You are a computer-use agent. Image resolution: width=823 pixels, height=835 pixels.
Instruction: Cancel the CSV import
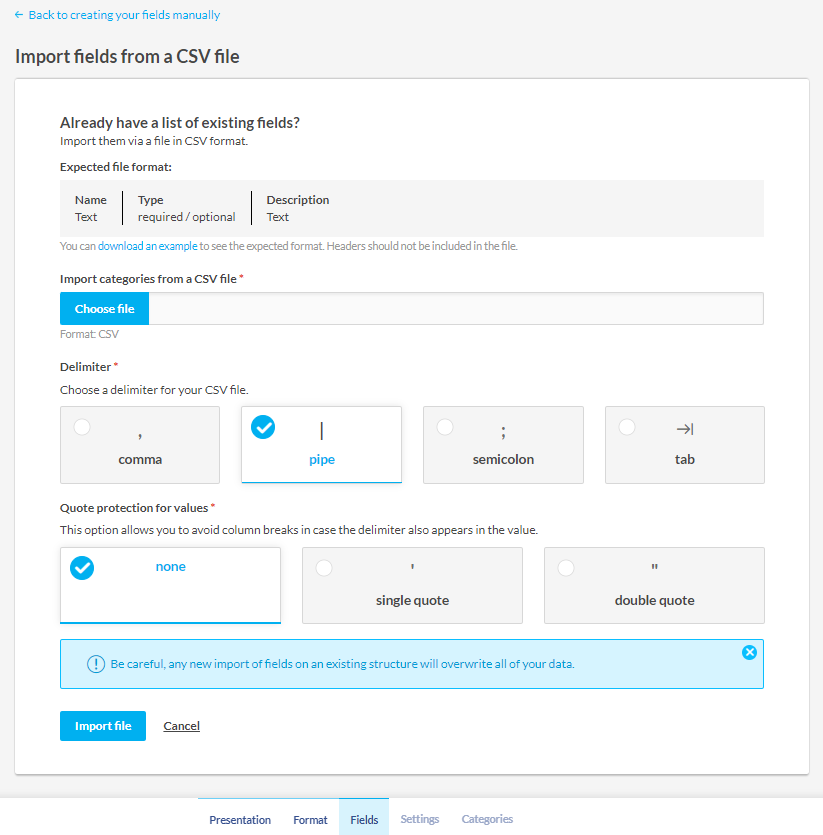(182, 726)
